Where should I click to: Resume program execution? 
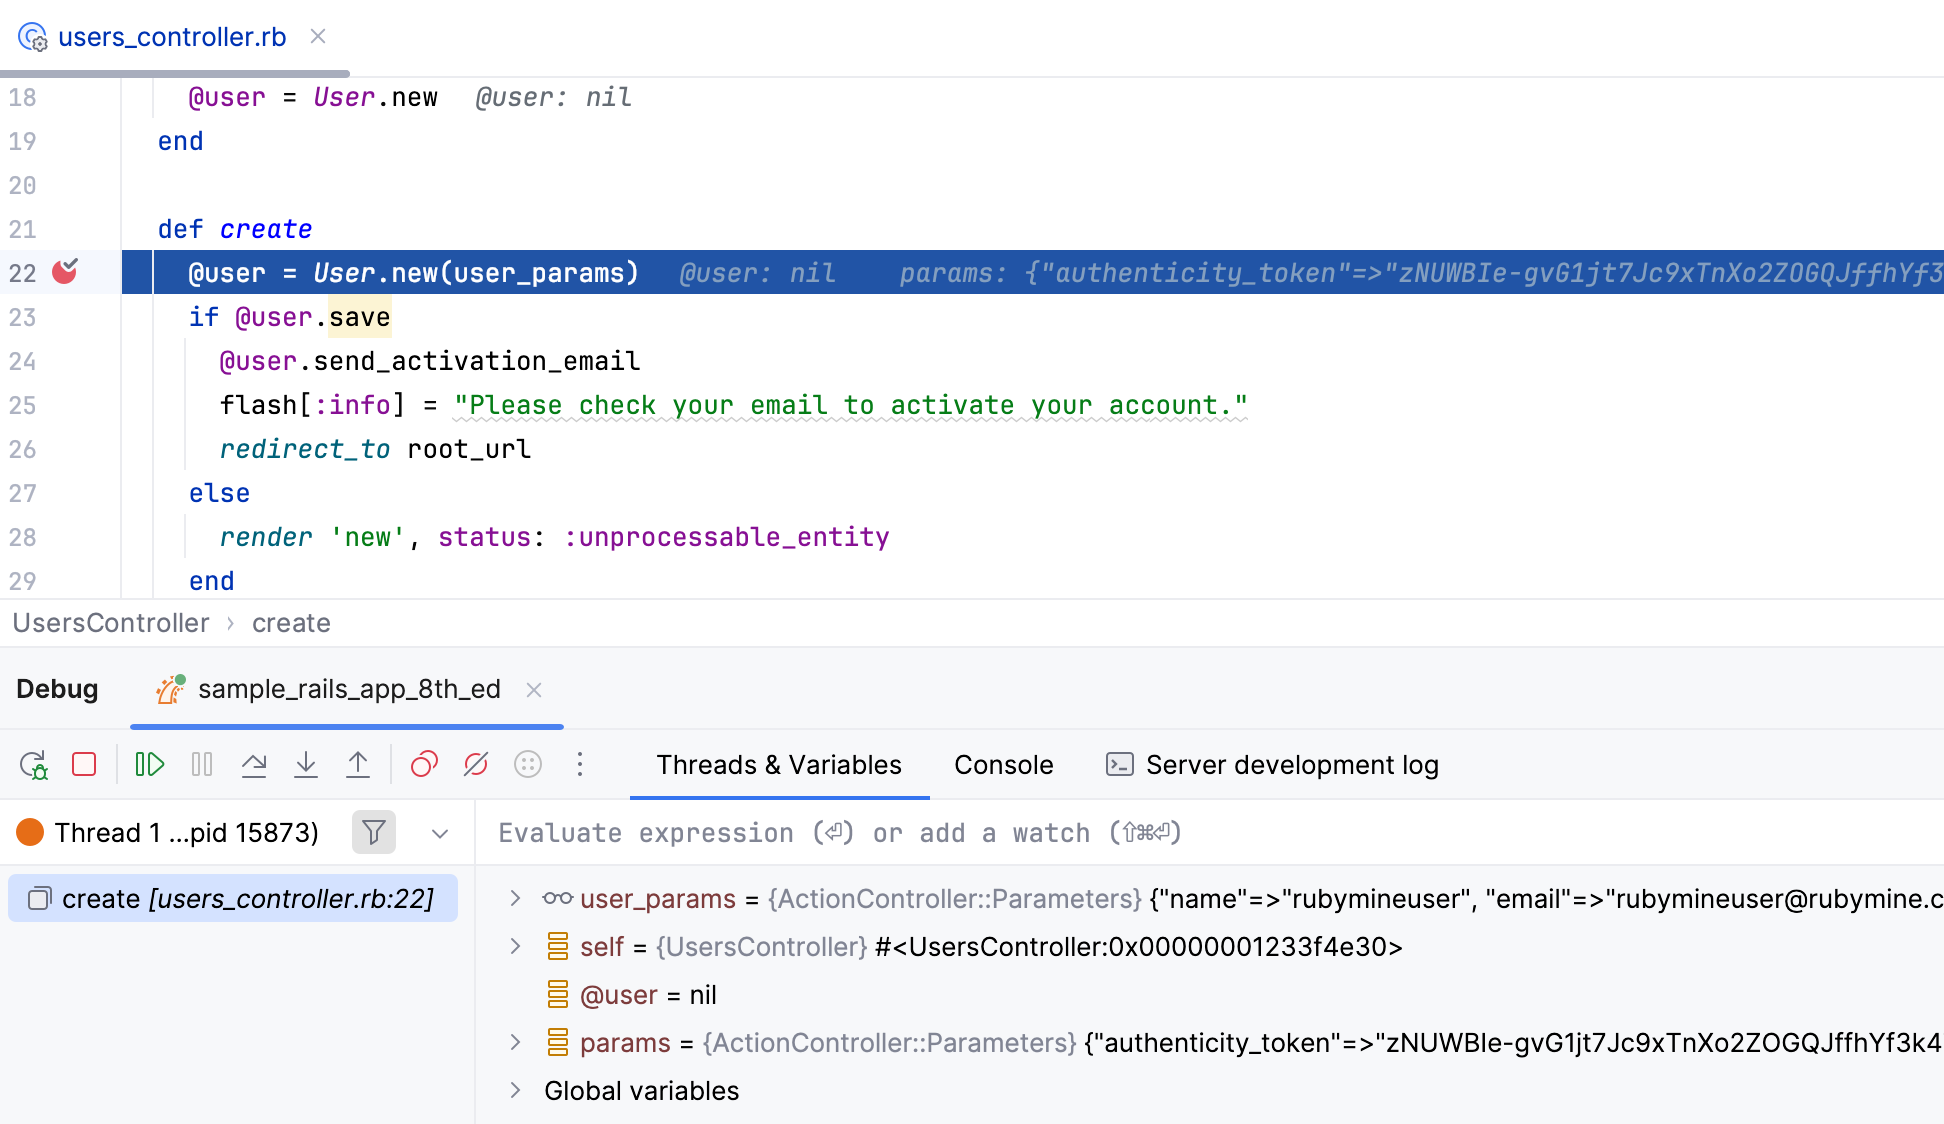point(150,765)
